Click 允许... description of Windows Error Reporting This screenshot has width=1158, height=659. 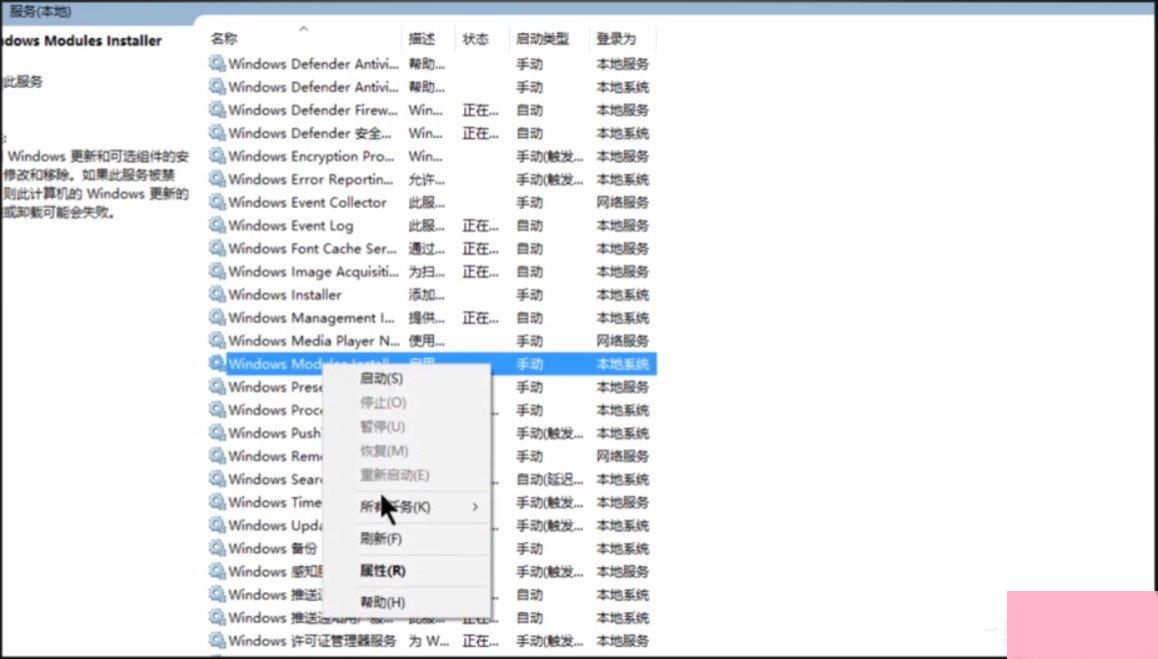point(427,180)
